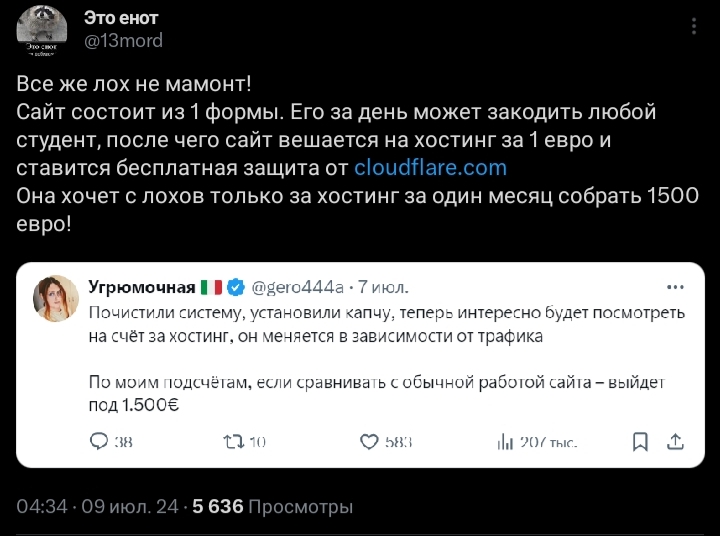Screen dimensions: 720x536
Task: Open the @13mord handle
Action: pyautogui.click(x=123, y=41)
